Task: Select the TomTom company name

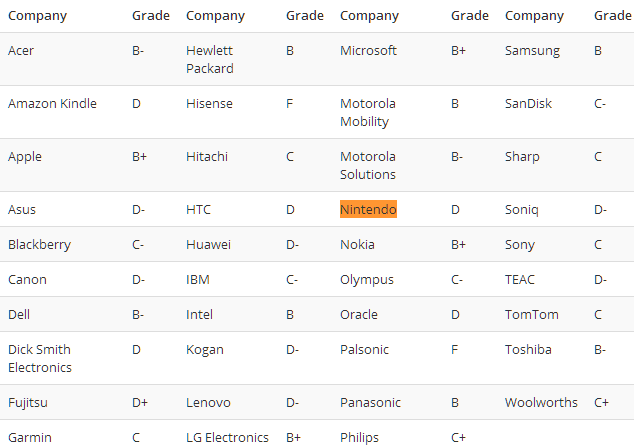Action: 531,315
